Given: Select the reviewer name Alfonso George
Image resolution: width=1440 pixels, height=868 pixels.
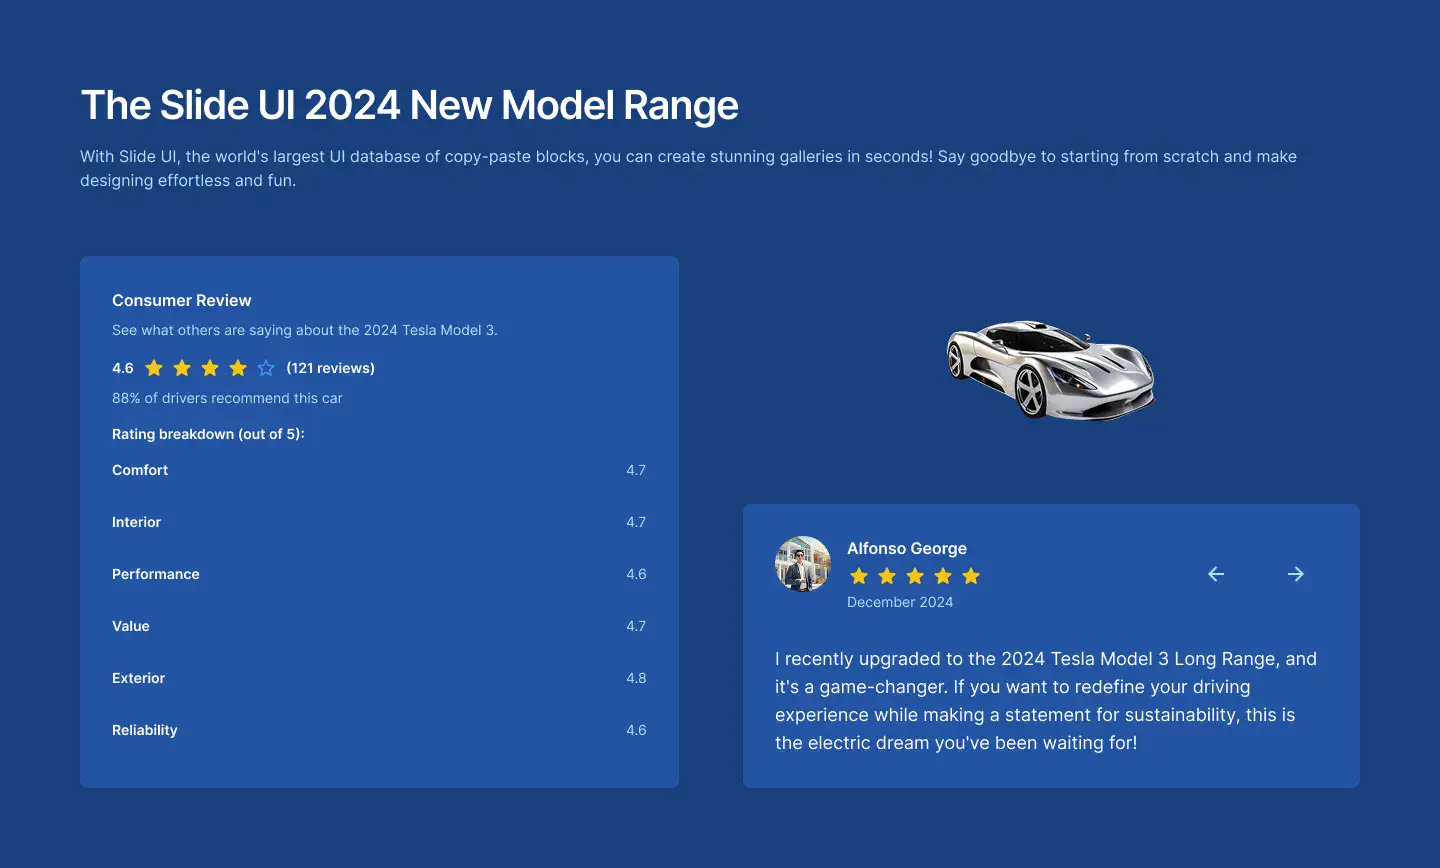Looking at the screenshot, I should click(x=907, y=548).
